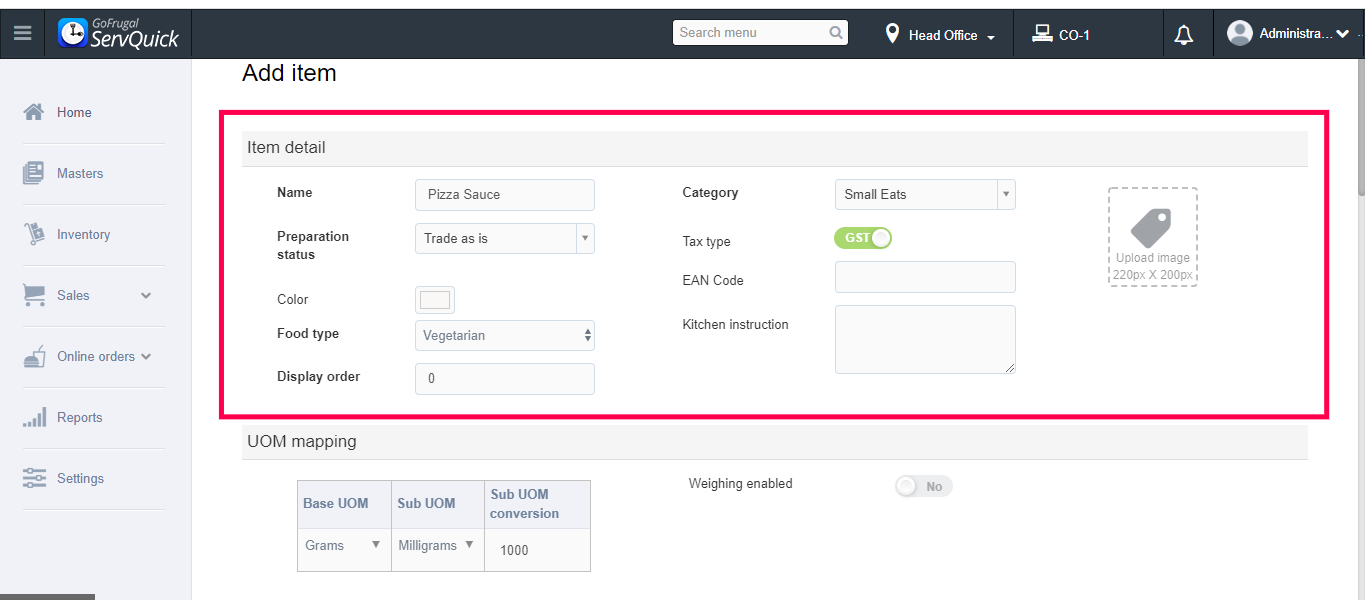This screenshot has height=600, width=1365.
Task: Toggle the GST tax type switch
Action: [862, 238]
